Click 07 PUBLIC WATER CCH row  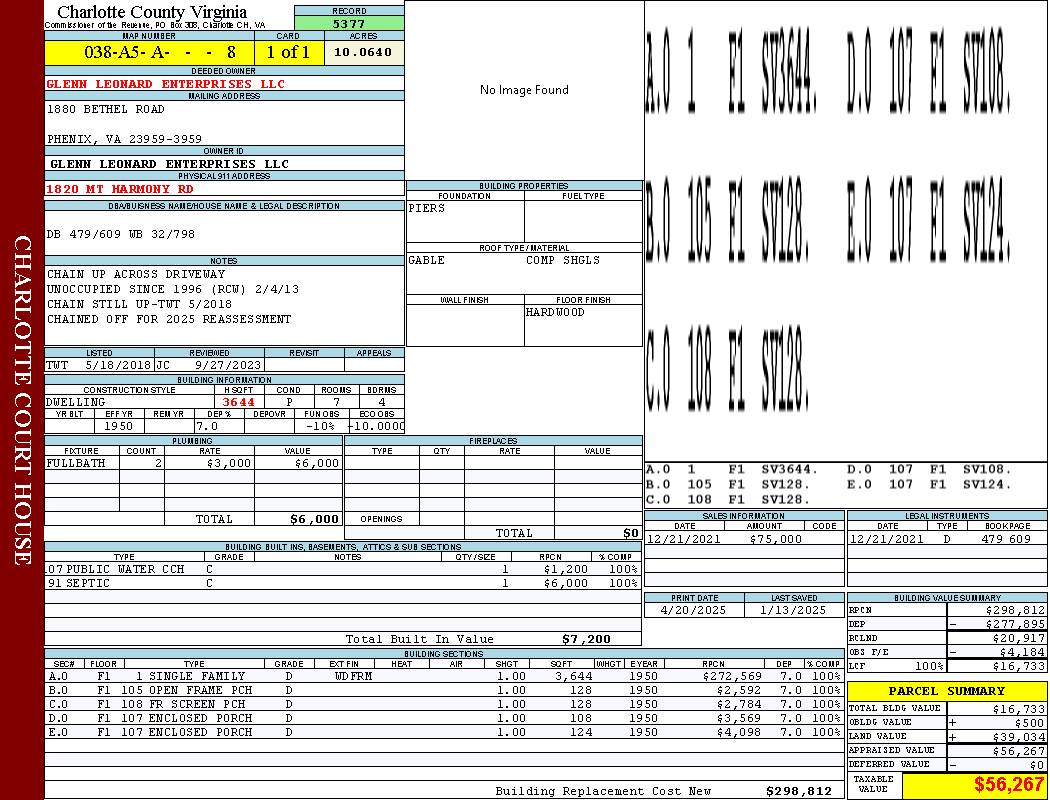pyautogui.click(x=343, y=570)
